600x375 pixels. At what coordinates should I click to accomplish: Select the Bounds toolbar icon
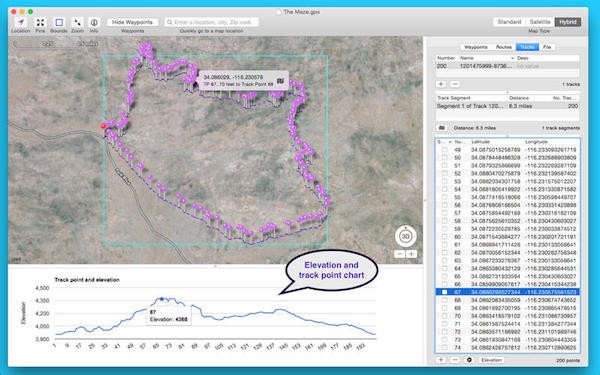(x=59, y=22)
